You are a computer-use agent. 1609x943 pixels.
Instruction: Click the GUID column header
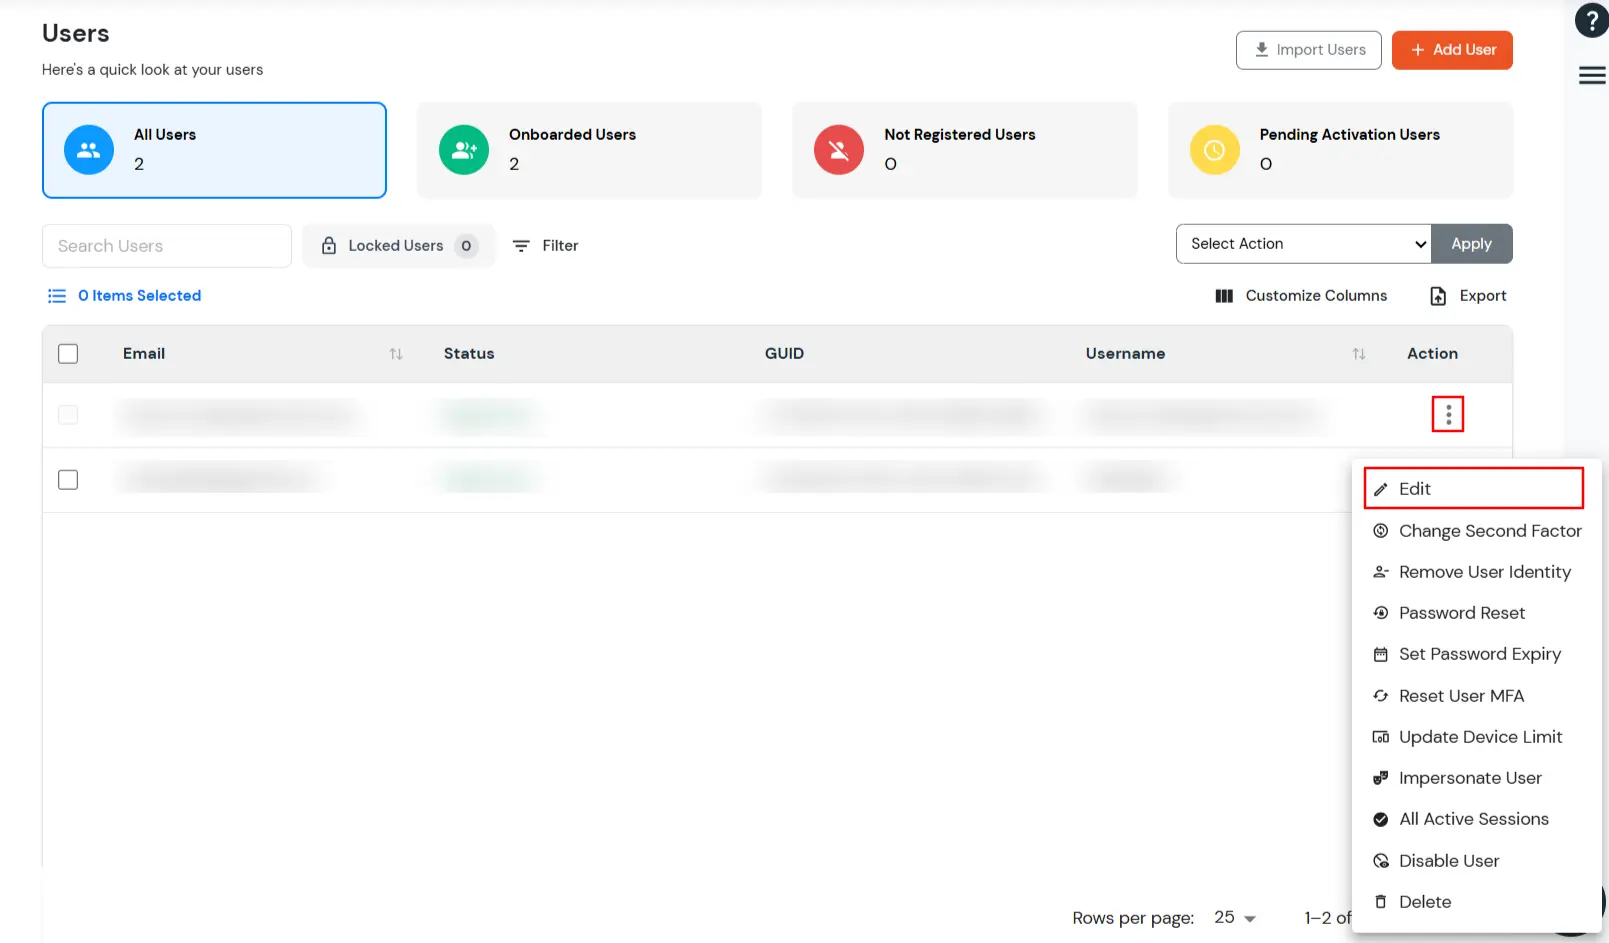(x=784, y=354)
